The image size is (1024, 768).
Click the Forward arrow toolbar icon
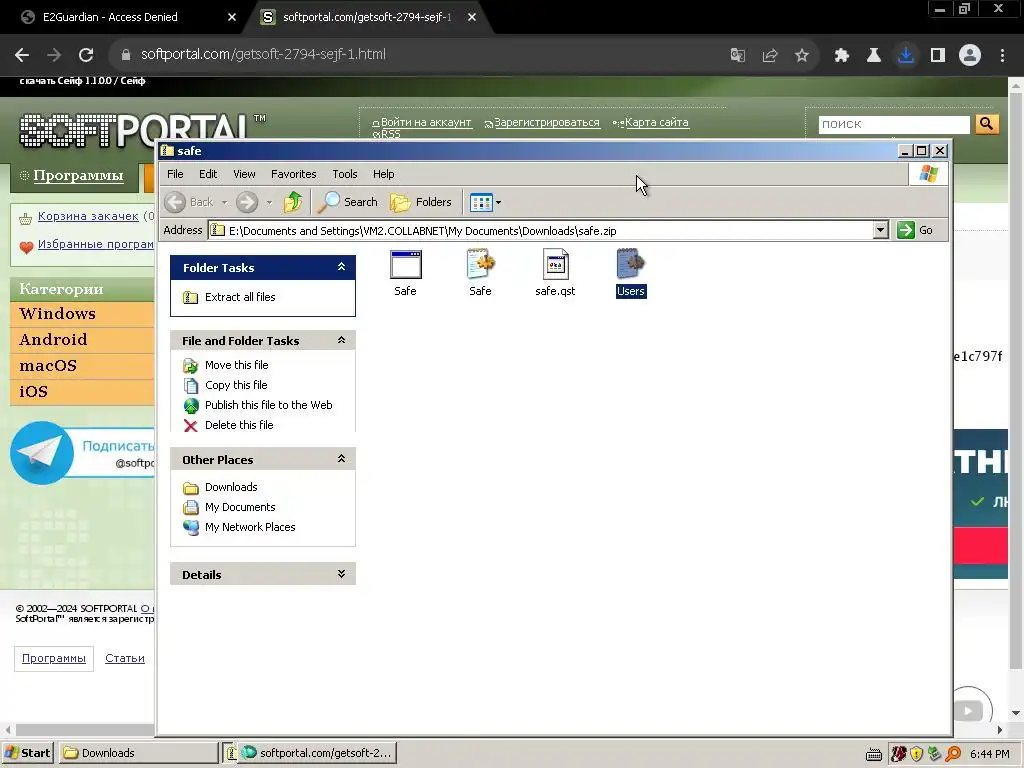(x=247, y=202)
